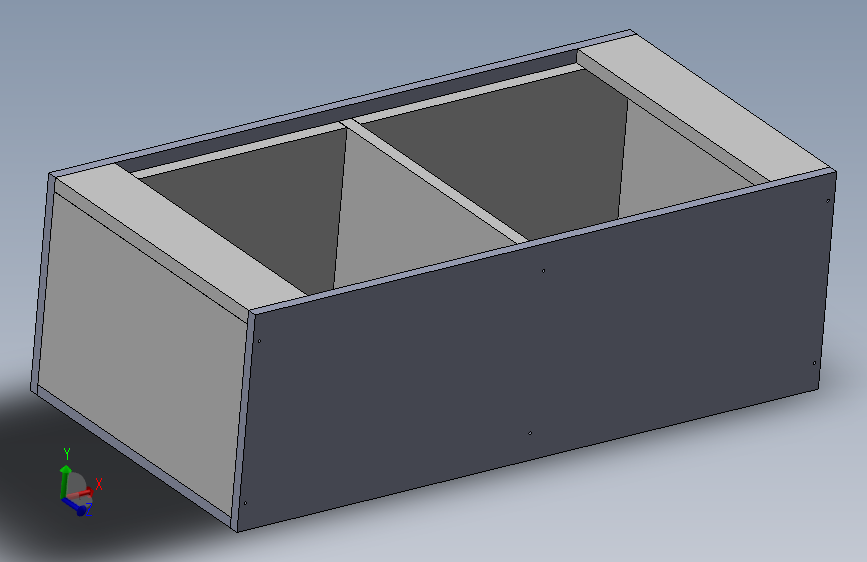The height and width of the screenshot is (562, 867).
Task: Select the bottom-center hole on front panel
Action: [x=530, y=433]
